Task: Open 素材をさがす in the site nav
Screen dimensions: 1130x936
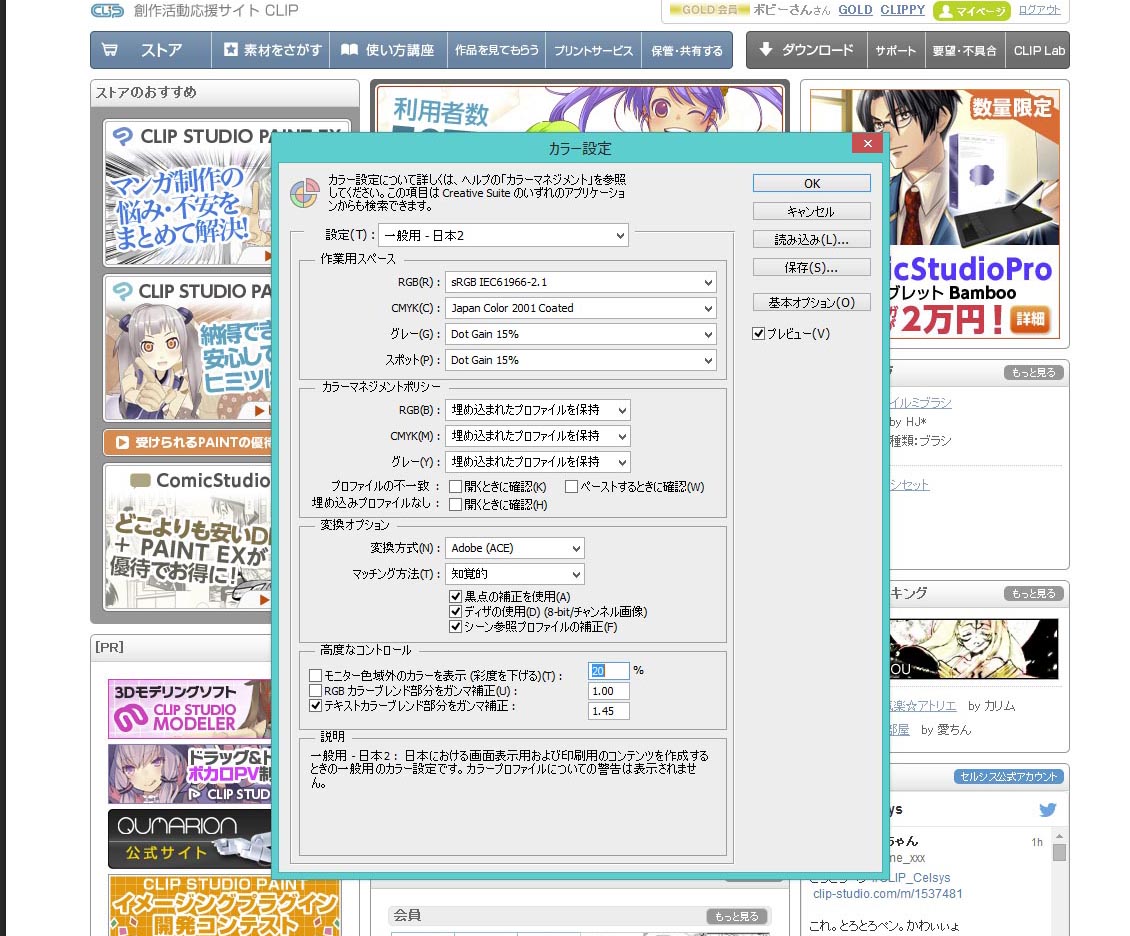Action: (x=271, y=50)
